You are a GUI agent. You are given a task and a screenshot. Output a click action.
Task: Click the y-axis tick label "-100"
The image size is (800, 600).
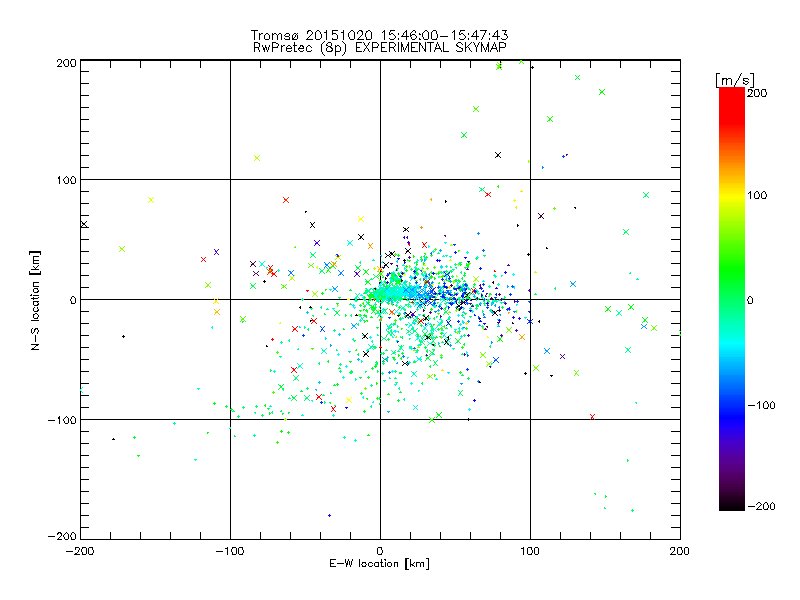tap(62, 420)
